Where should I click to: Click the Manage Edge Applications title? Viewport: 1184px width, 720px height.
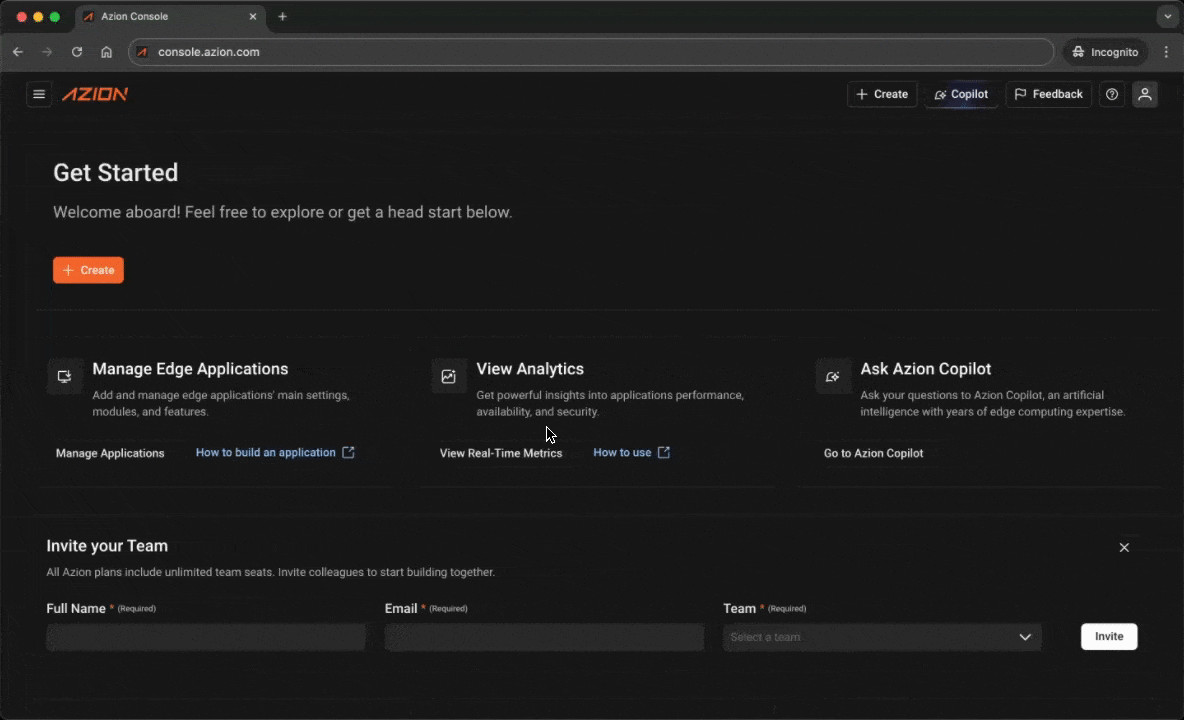[x=190, y=369]
